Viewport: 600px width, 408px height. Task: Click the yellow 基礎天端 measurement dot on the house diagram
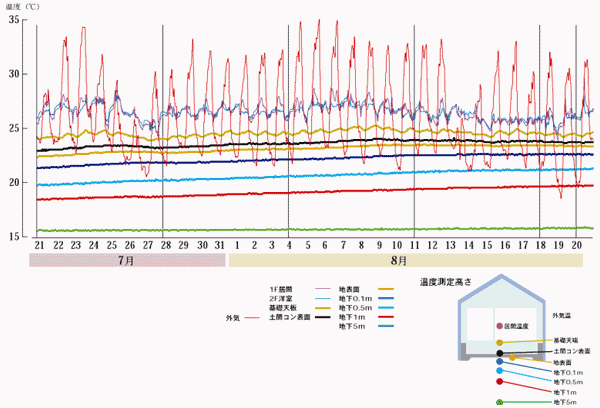click(499, 343)
